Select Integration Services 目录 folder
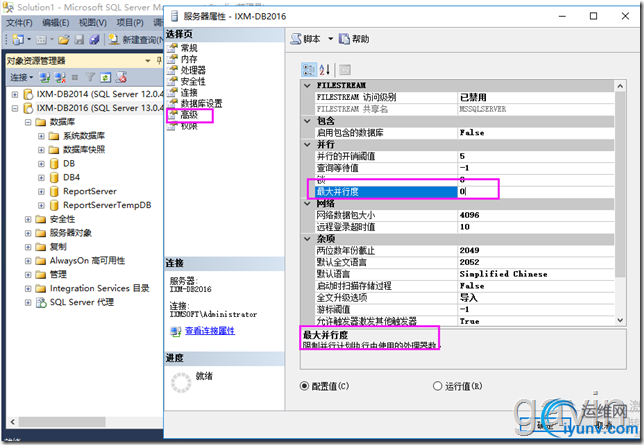The width and height of the screenshot is (644, 445). (x=99, y=288)
